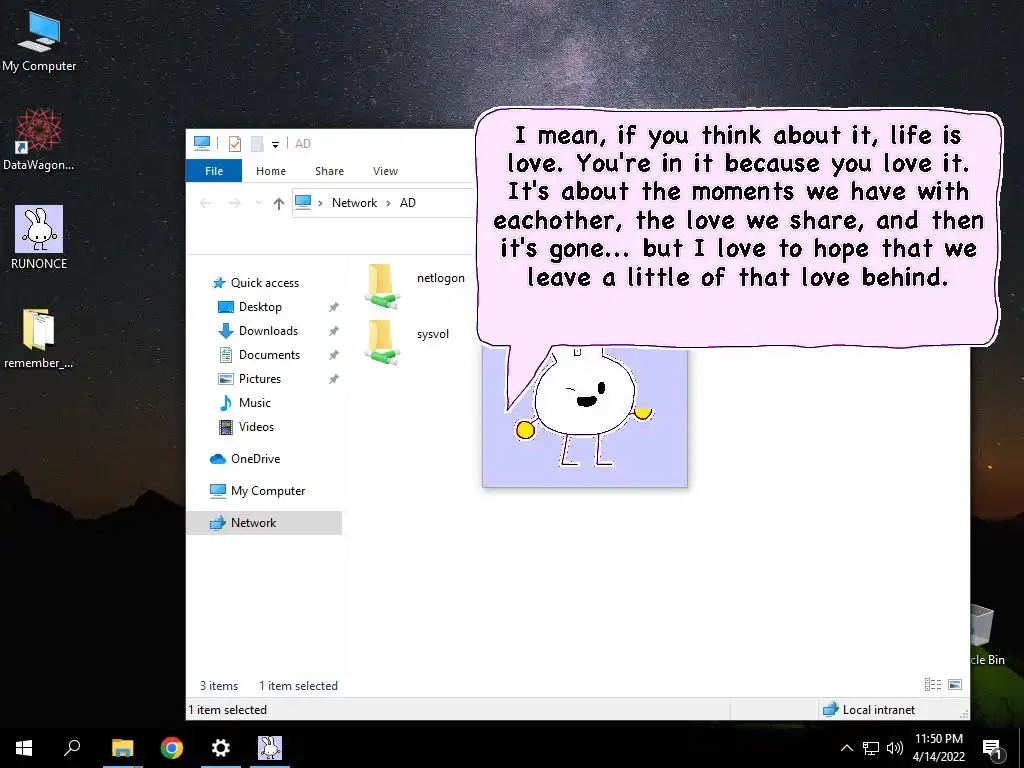1024x768 pixels.
Task: Open the DataWagon desktop shortcut
Action: coord(39,140)
